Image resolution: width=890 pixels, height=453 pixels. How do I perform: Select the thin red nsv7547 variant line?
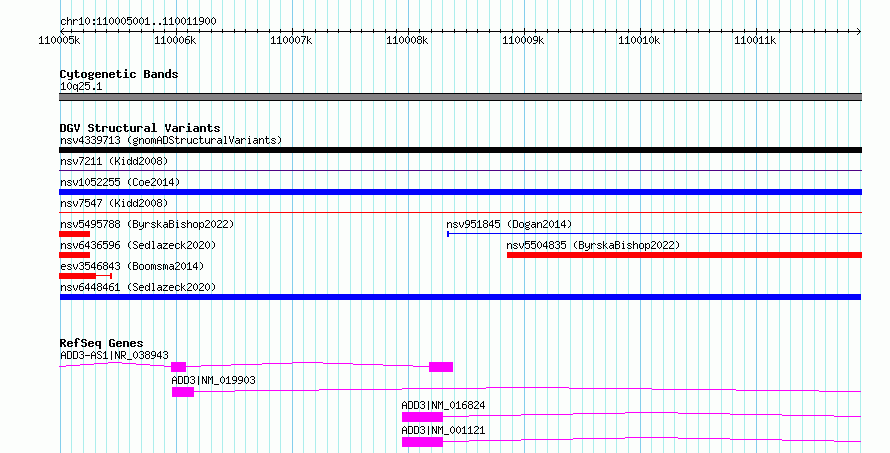click(x=460, y=212)
